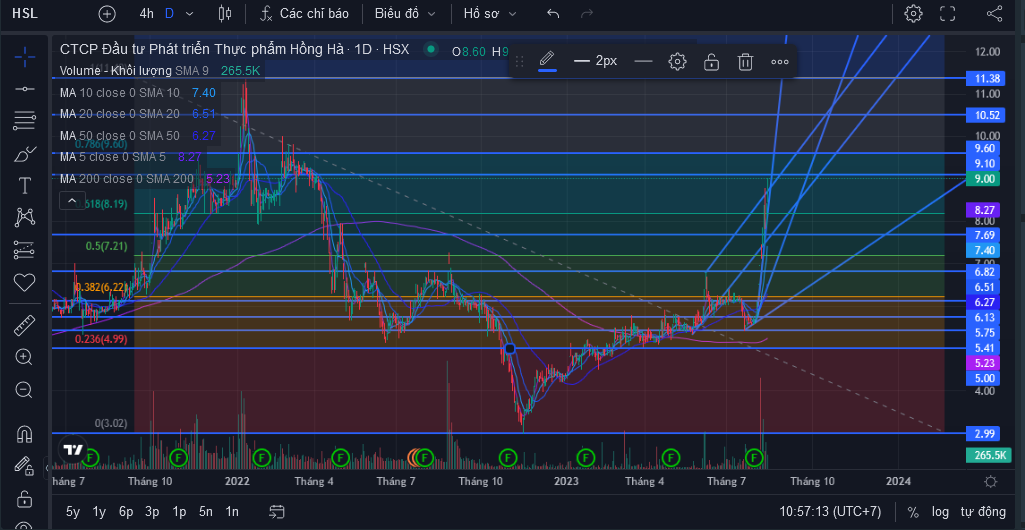This screenshot has width=1025, height=530.
Task: Open the time interval dropdown arrow
Action: coord(190,13)
